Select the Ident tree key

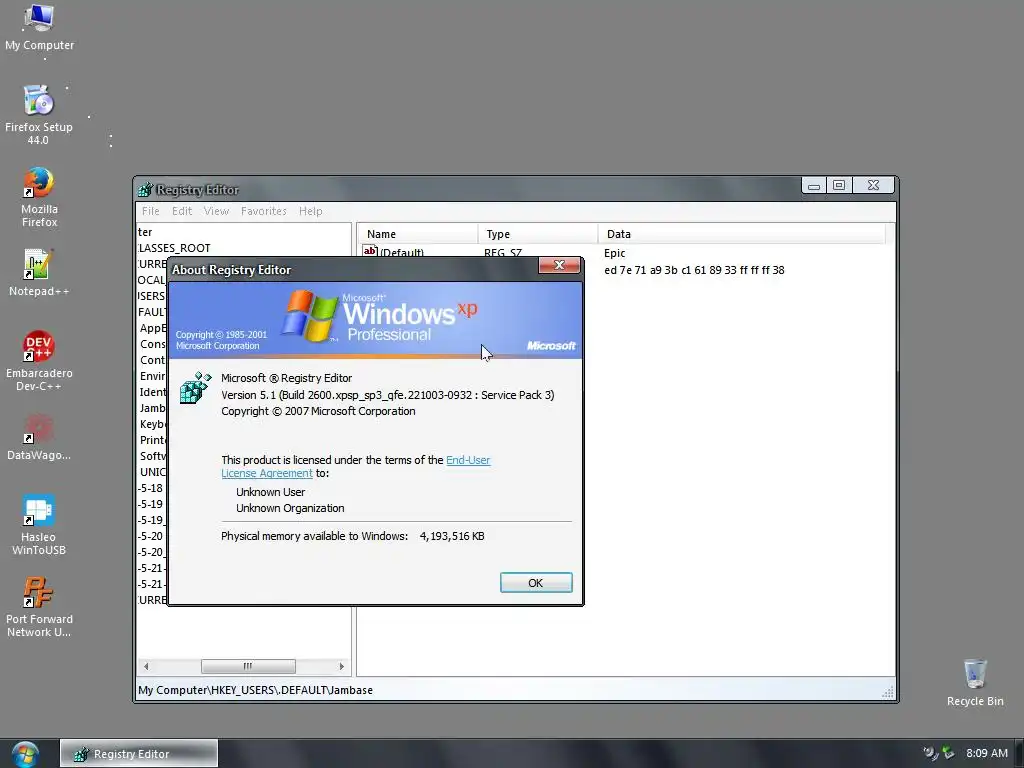(x=153, y=392)
